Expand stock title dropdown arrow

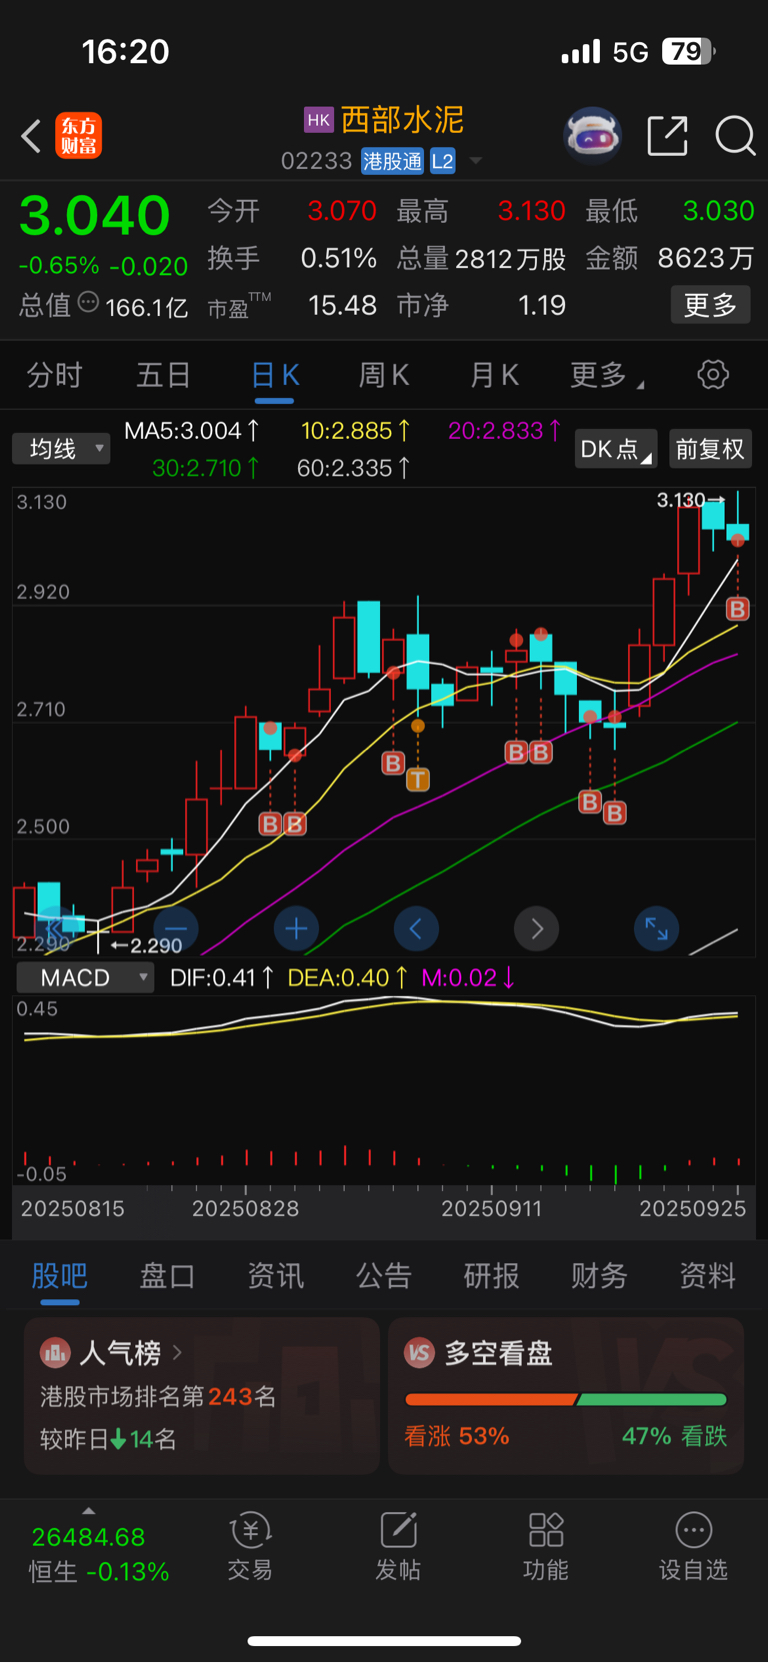[476, 161]
